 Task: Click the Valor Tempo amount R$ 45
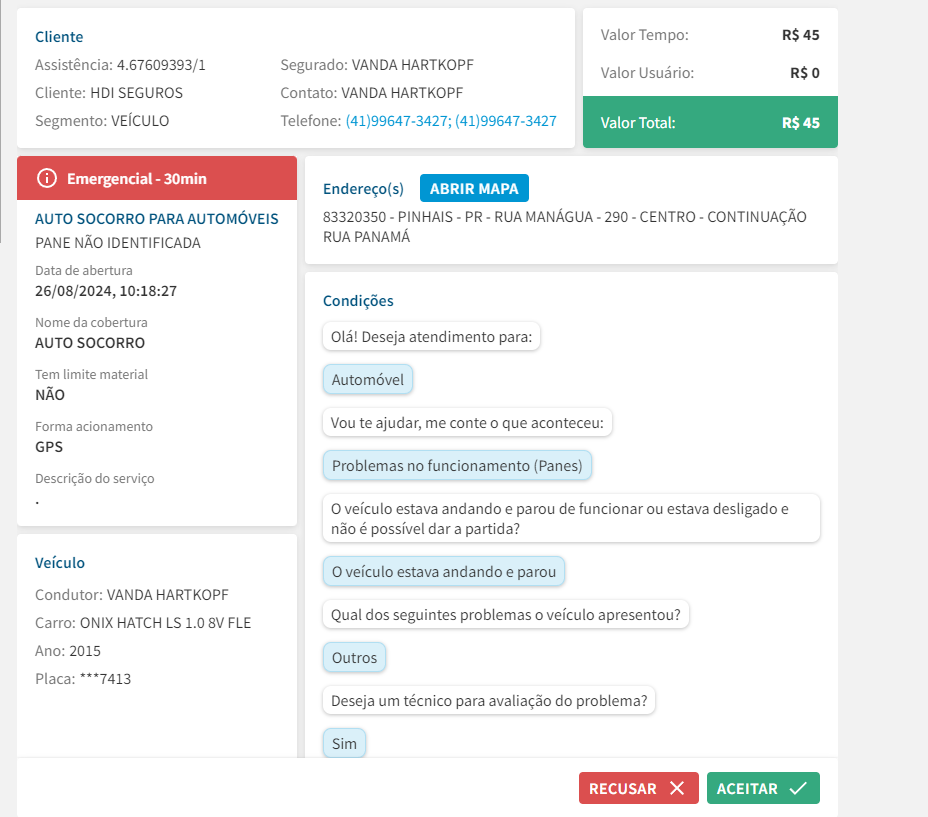pos(800,35)
